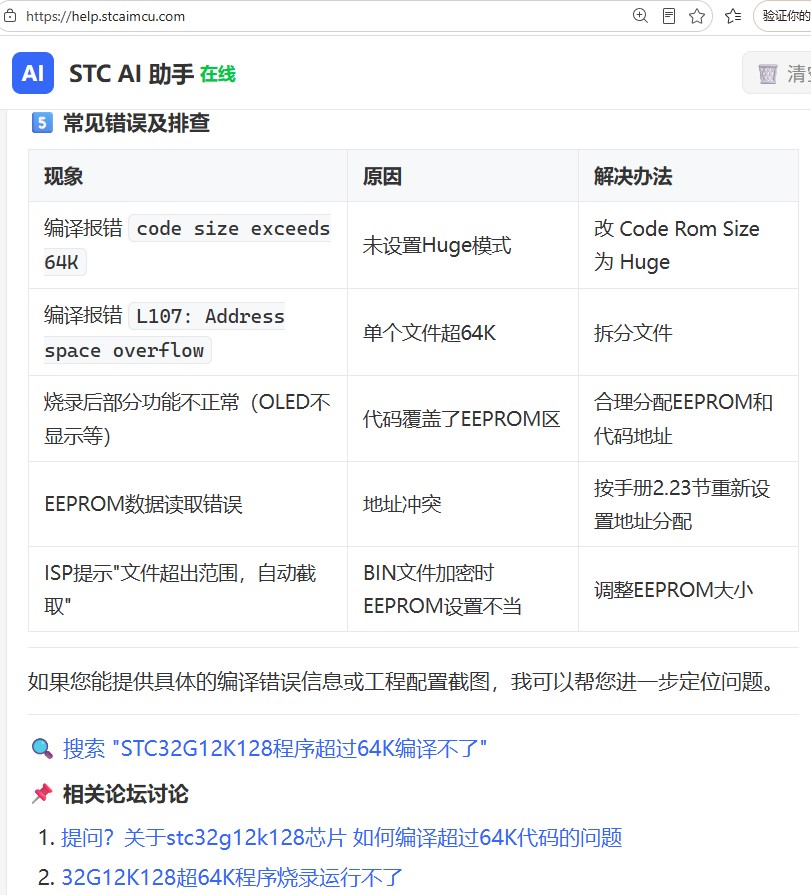Open forum link 32G12K128超64K程序烧录运行不了
The height and width of the screenshot is (895, 811).
pyautogui.click(x=232, y=878)
